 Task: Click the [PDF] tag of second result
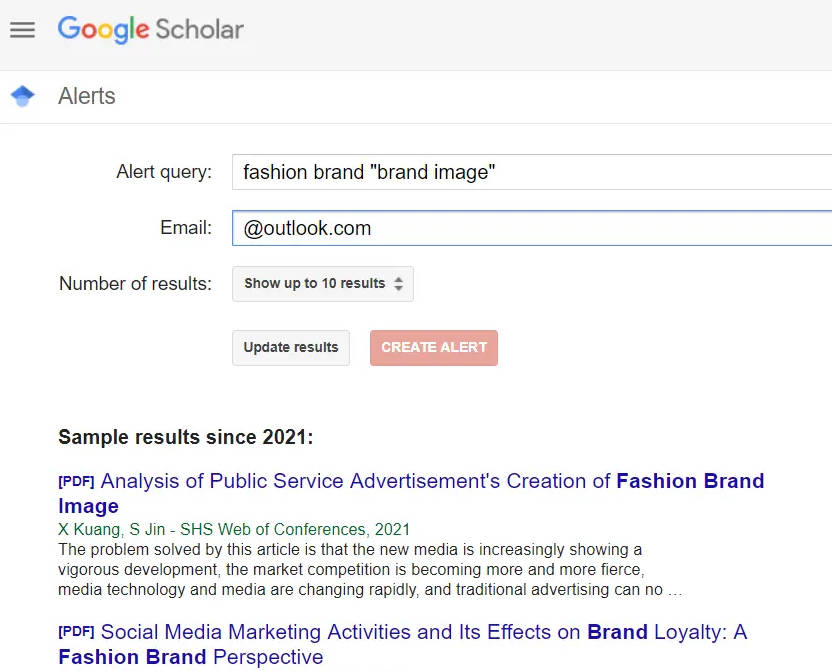click(76, 632)
